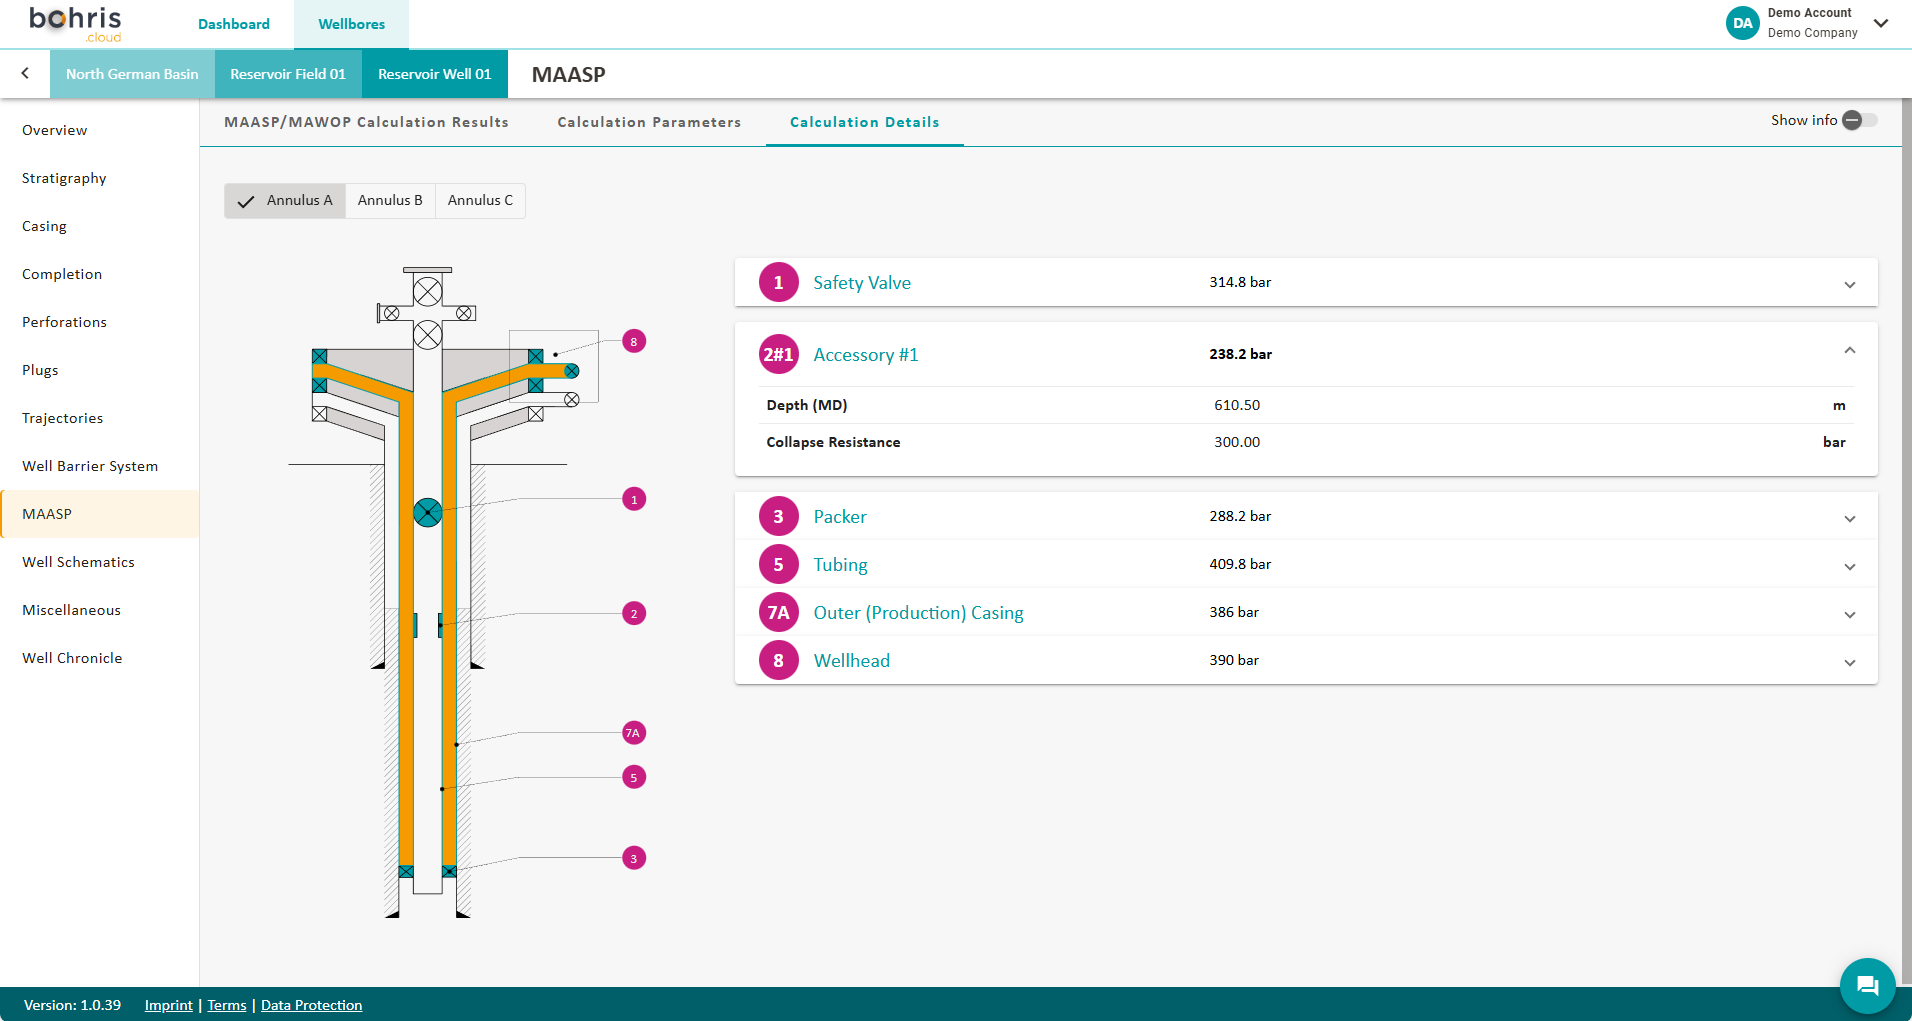This screenshot has height=1021, width=1912.
Task: Open the Imprint link in footer
Action: (x=168, y=1005)
